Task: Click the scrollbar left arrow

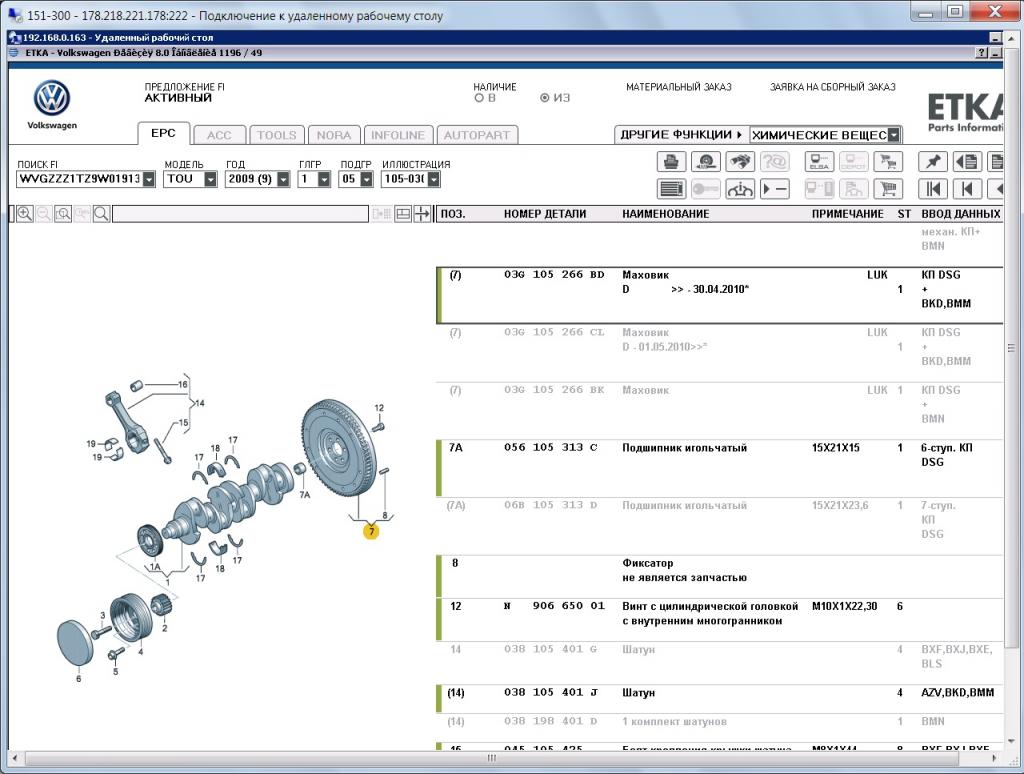Action: click(x=15, y=758)
